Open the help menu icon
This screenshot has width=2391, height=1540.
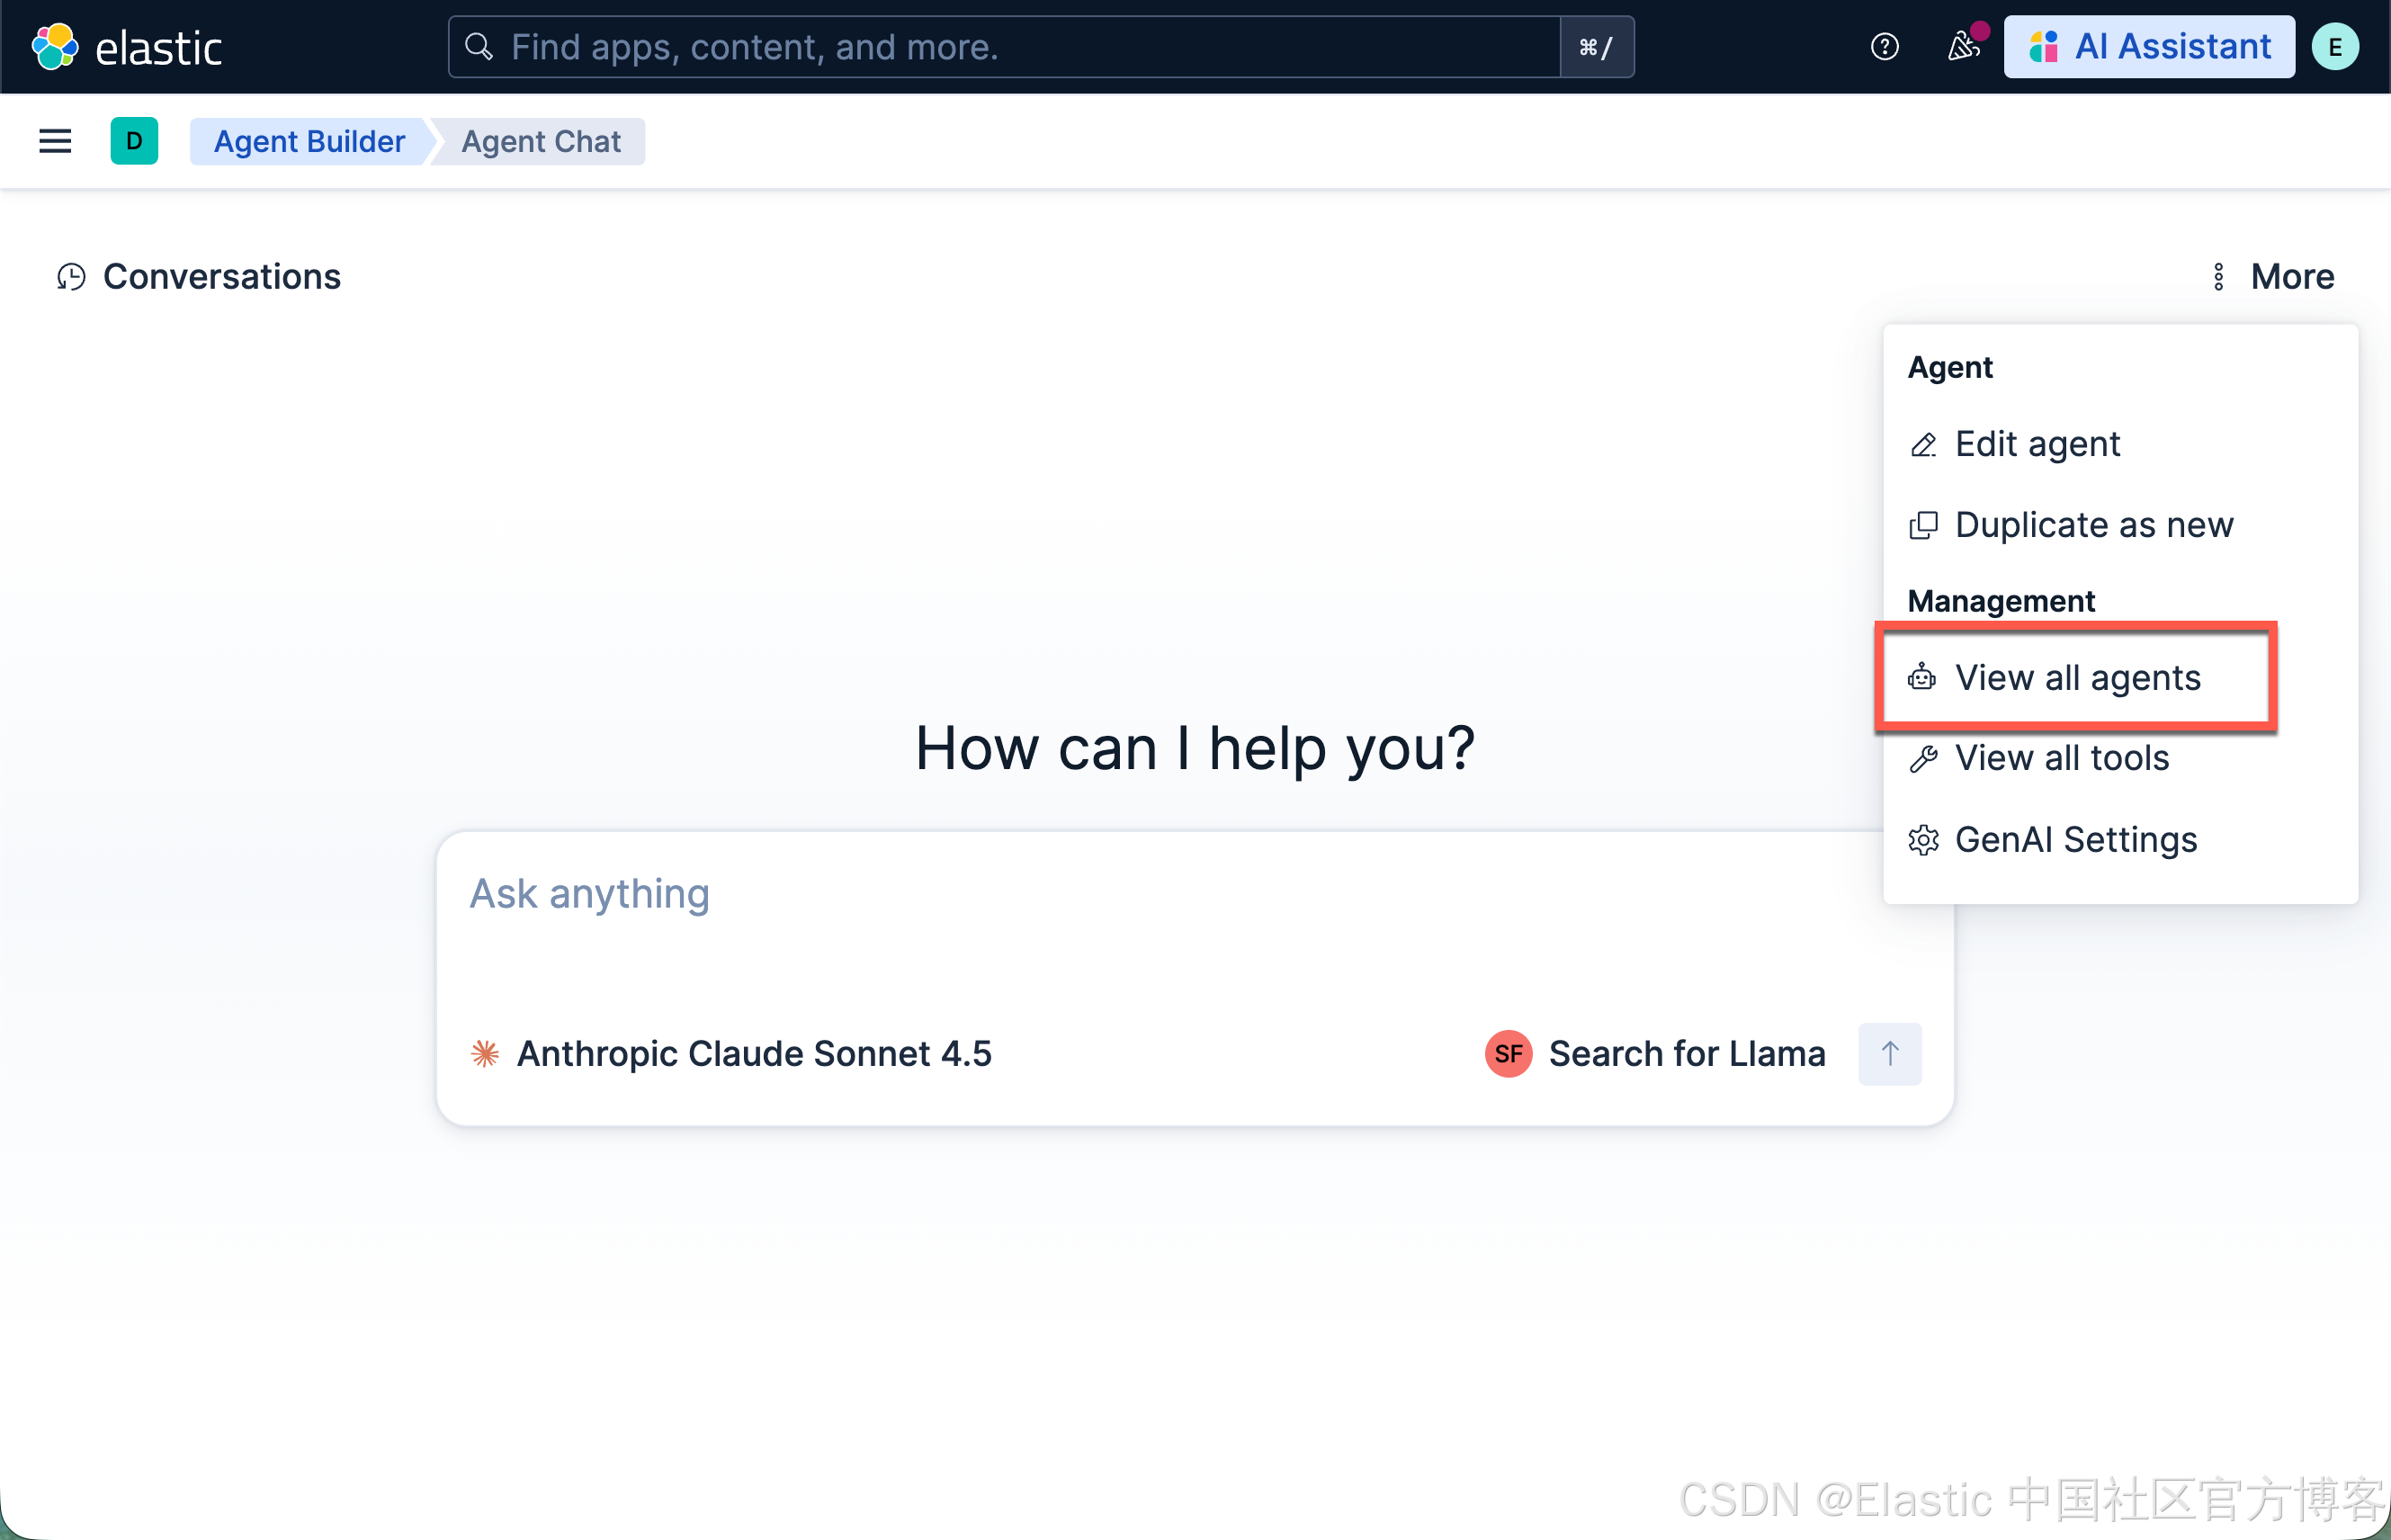pyautogui.click(x=1884, y=47)
